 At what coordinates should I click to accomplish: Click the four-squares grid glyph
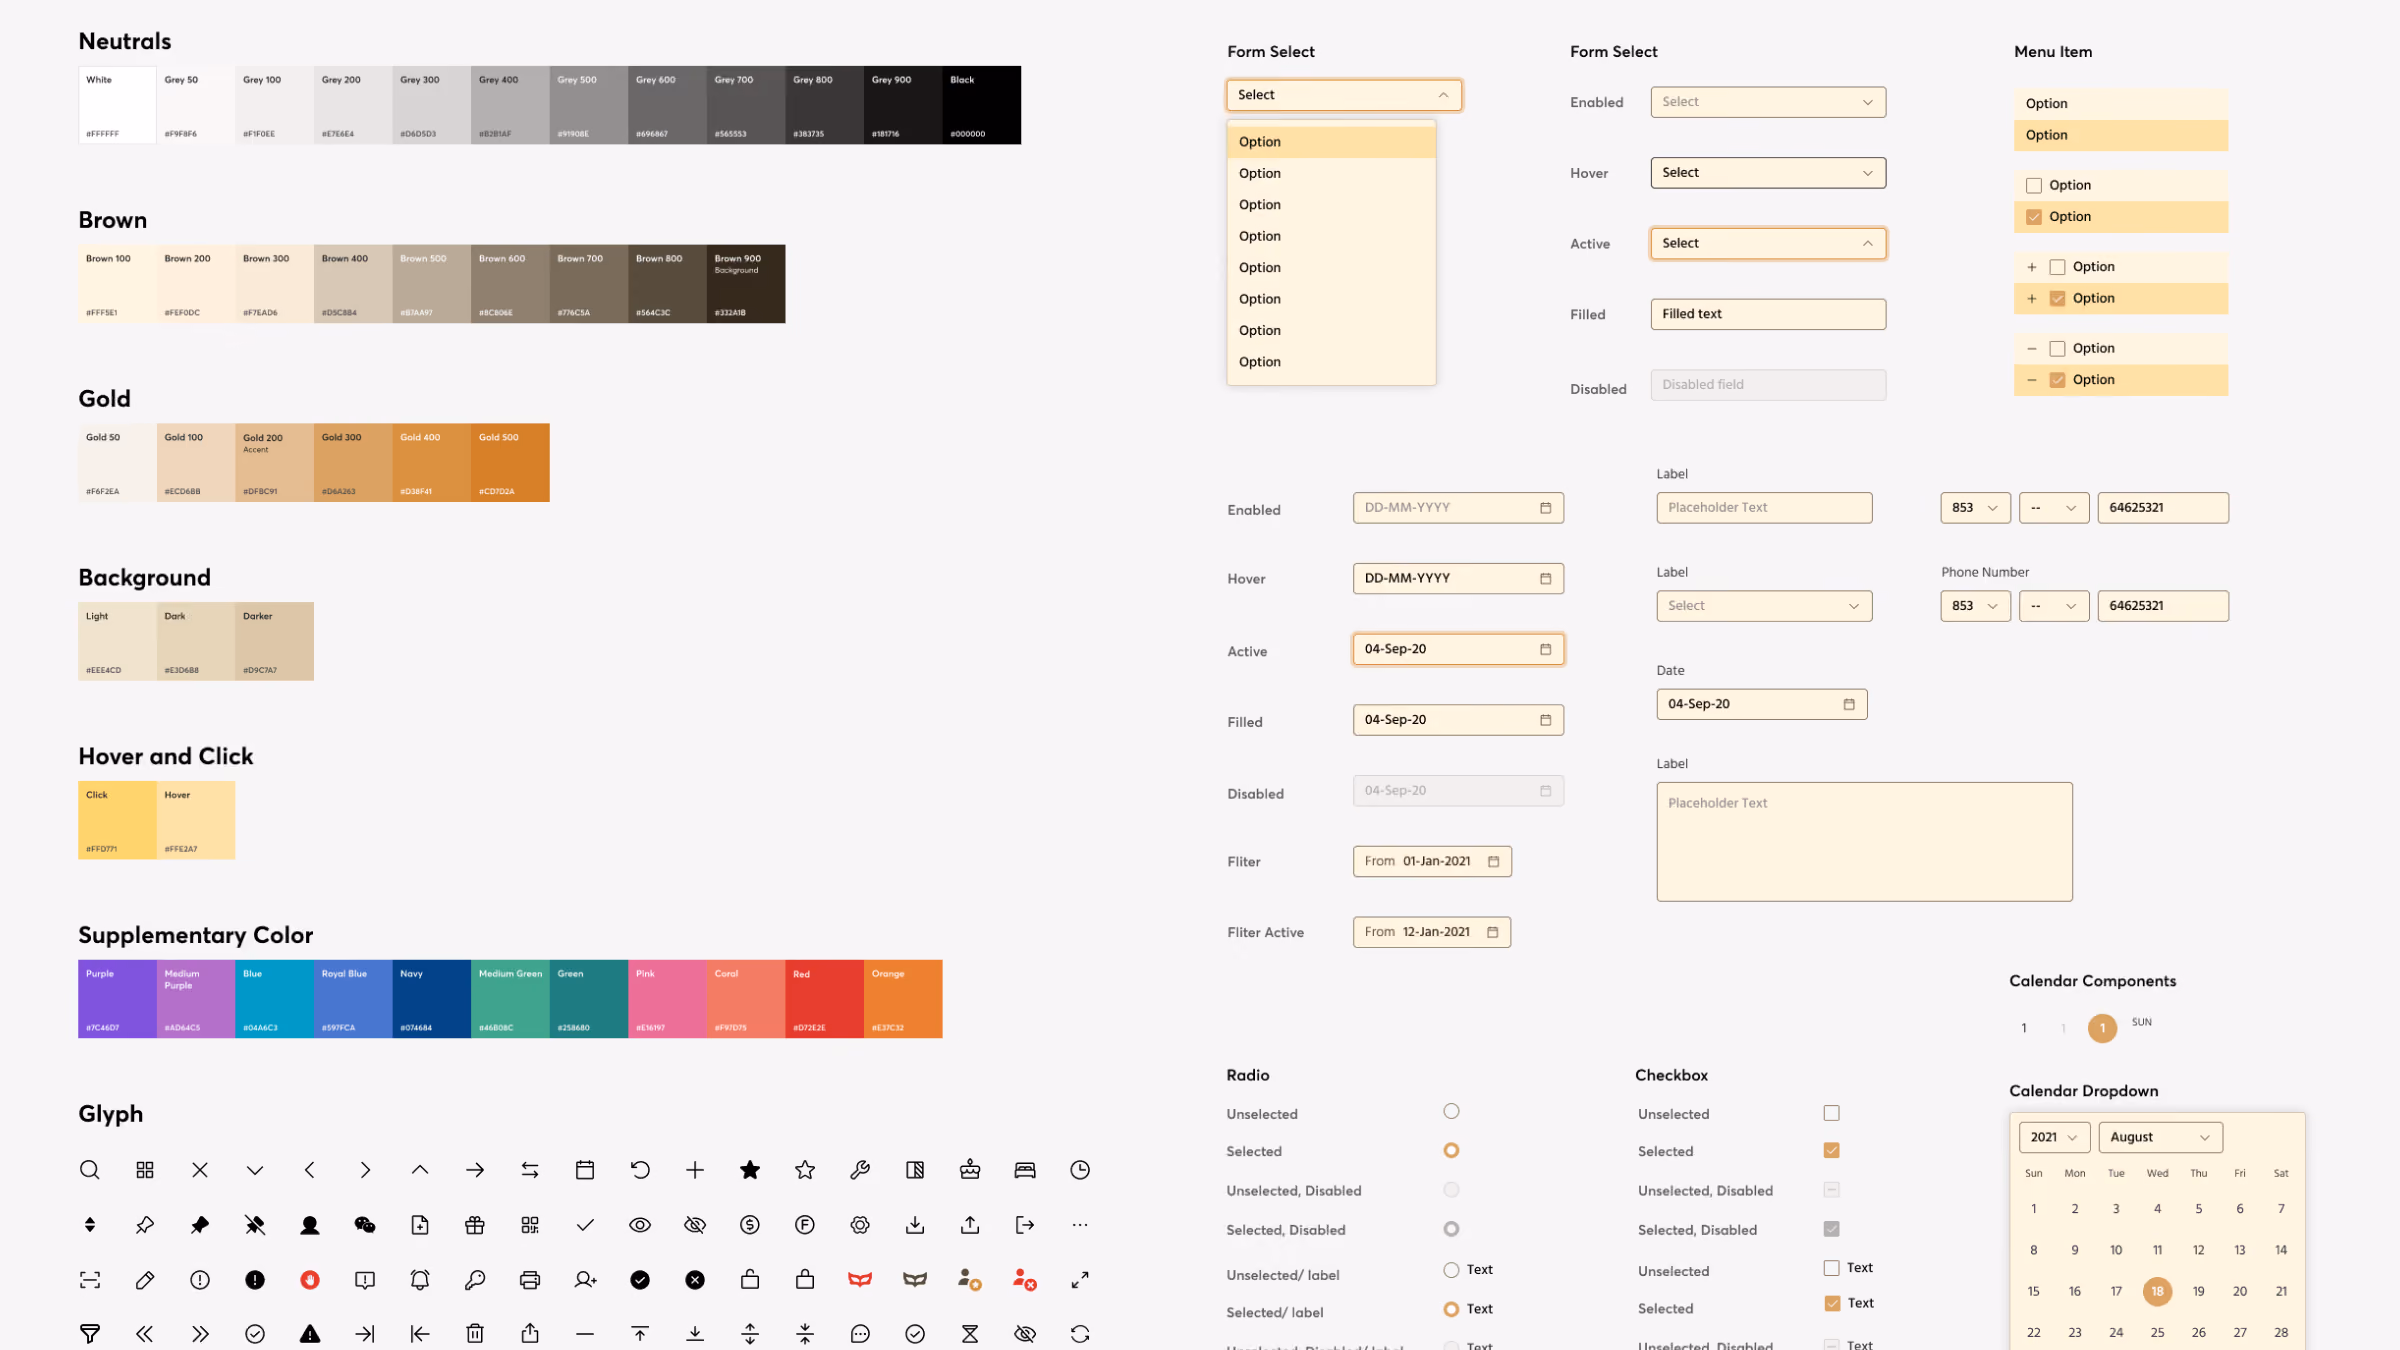pyautogui.click(x=145, y=1170)
